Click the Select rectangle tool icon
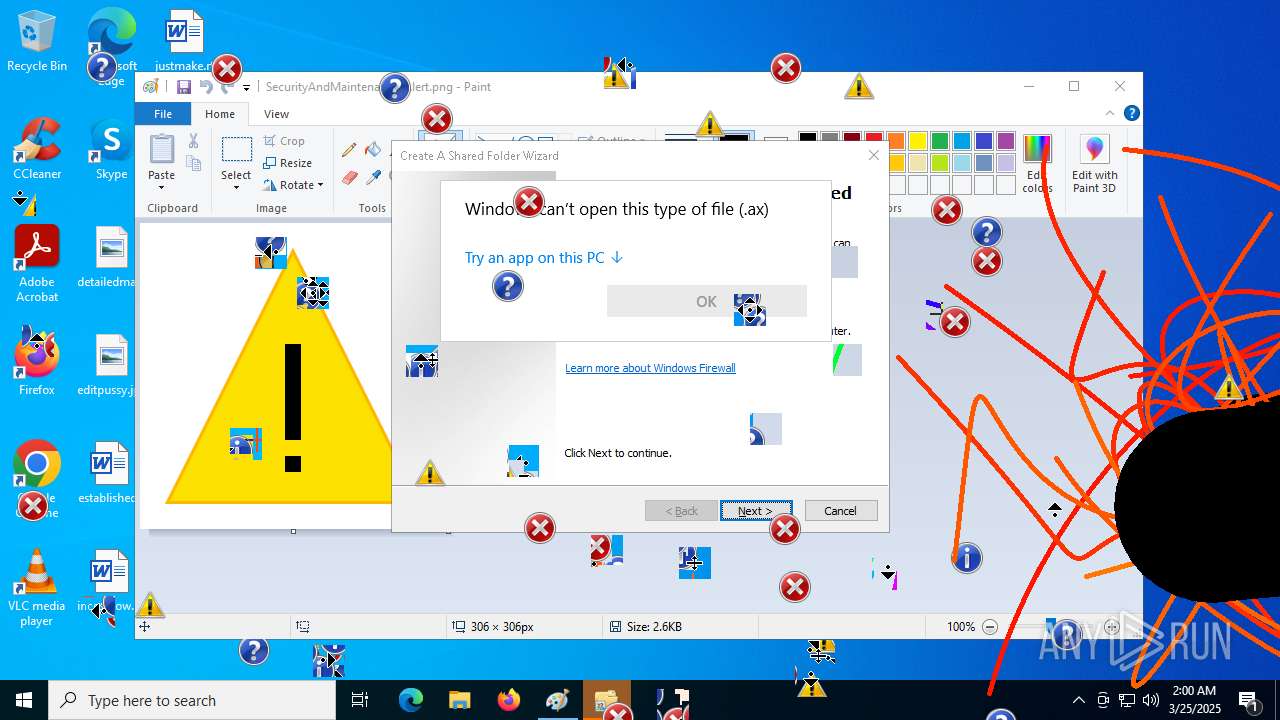 coord(236,150)
